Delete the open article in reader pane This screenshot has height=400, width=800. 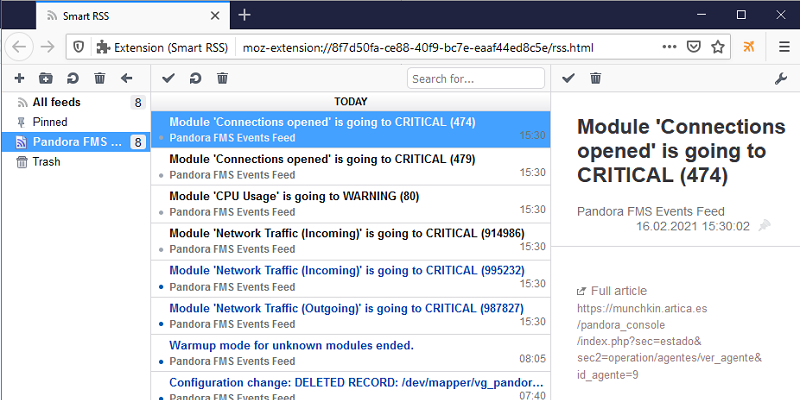coord(595,78)
